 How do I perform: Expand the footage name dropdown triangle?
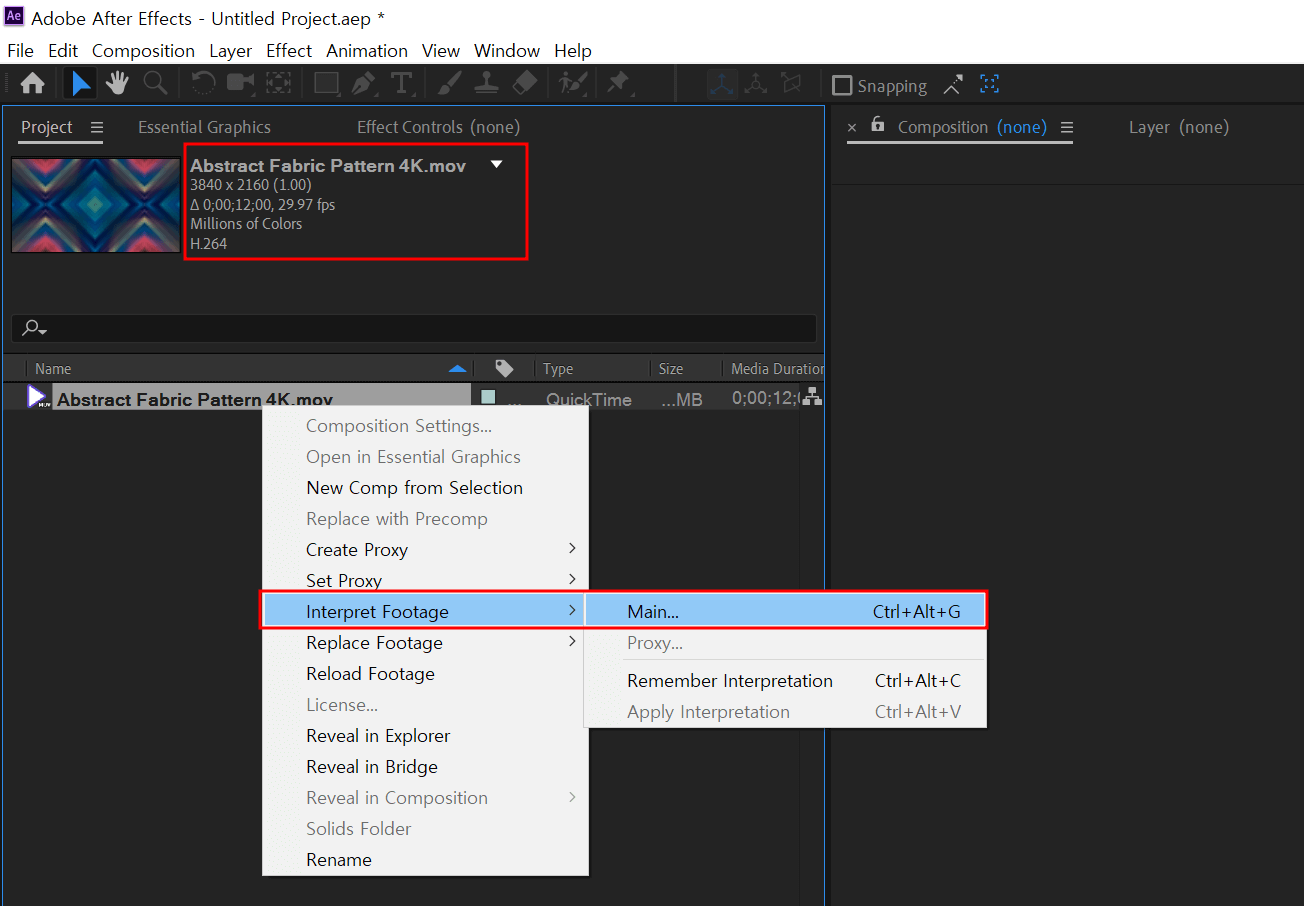[x=497, y=164]
